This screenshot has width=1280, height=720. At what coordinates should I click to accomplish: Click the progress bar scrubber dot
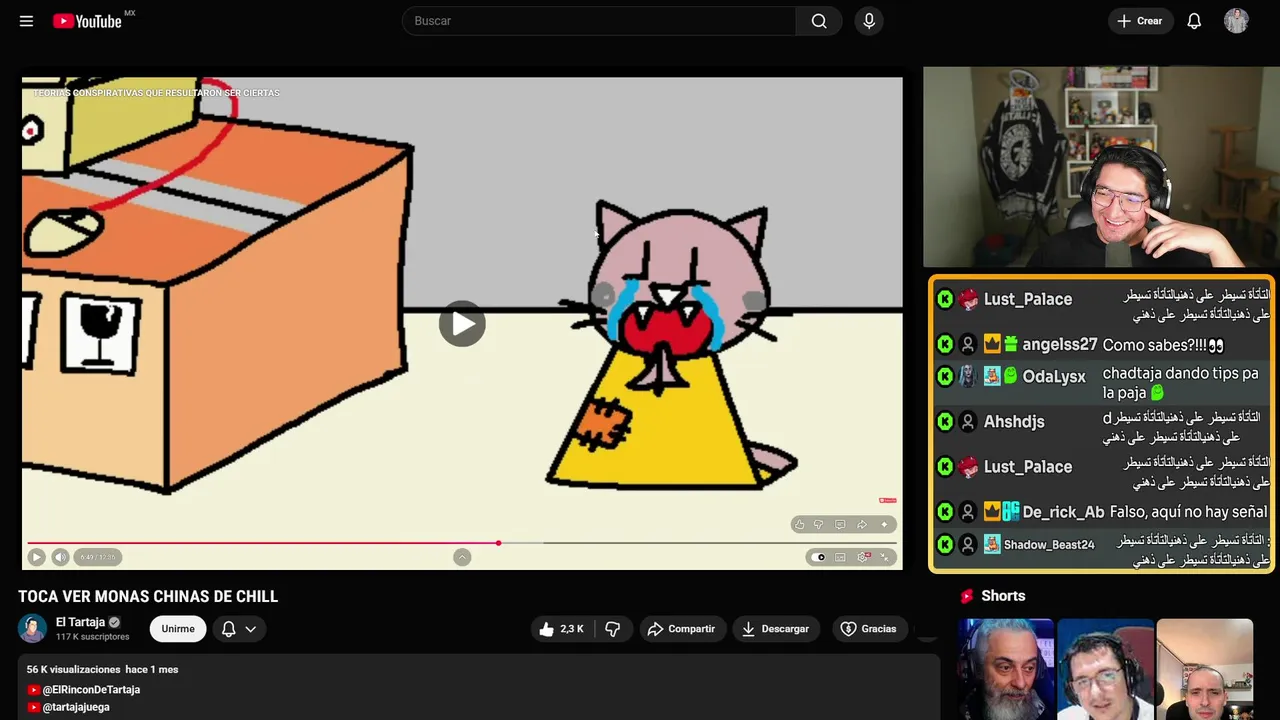(498, 543)
